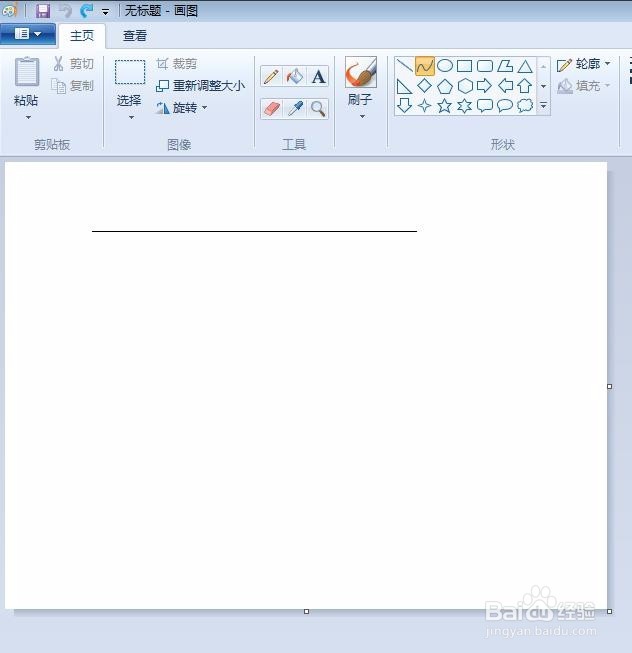Screen dimensions: 632x653
Task: Click the canvas bottom-right corner handle
Action: 610,611
